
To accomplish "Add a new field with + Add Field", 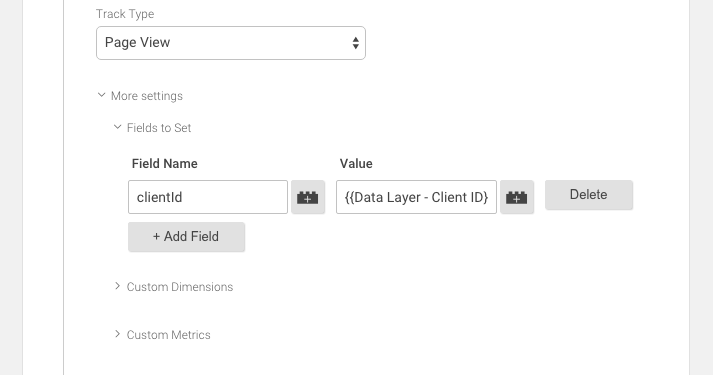I will [x=186, y=236].
